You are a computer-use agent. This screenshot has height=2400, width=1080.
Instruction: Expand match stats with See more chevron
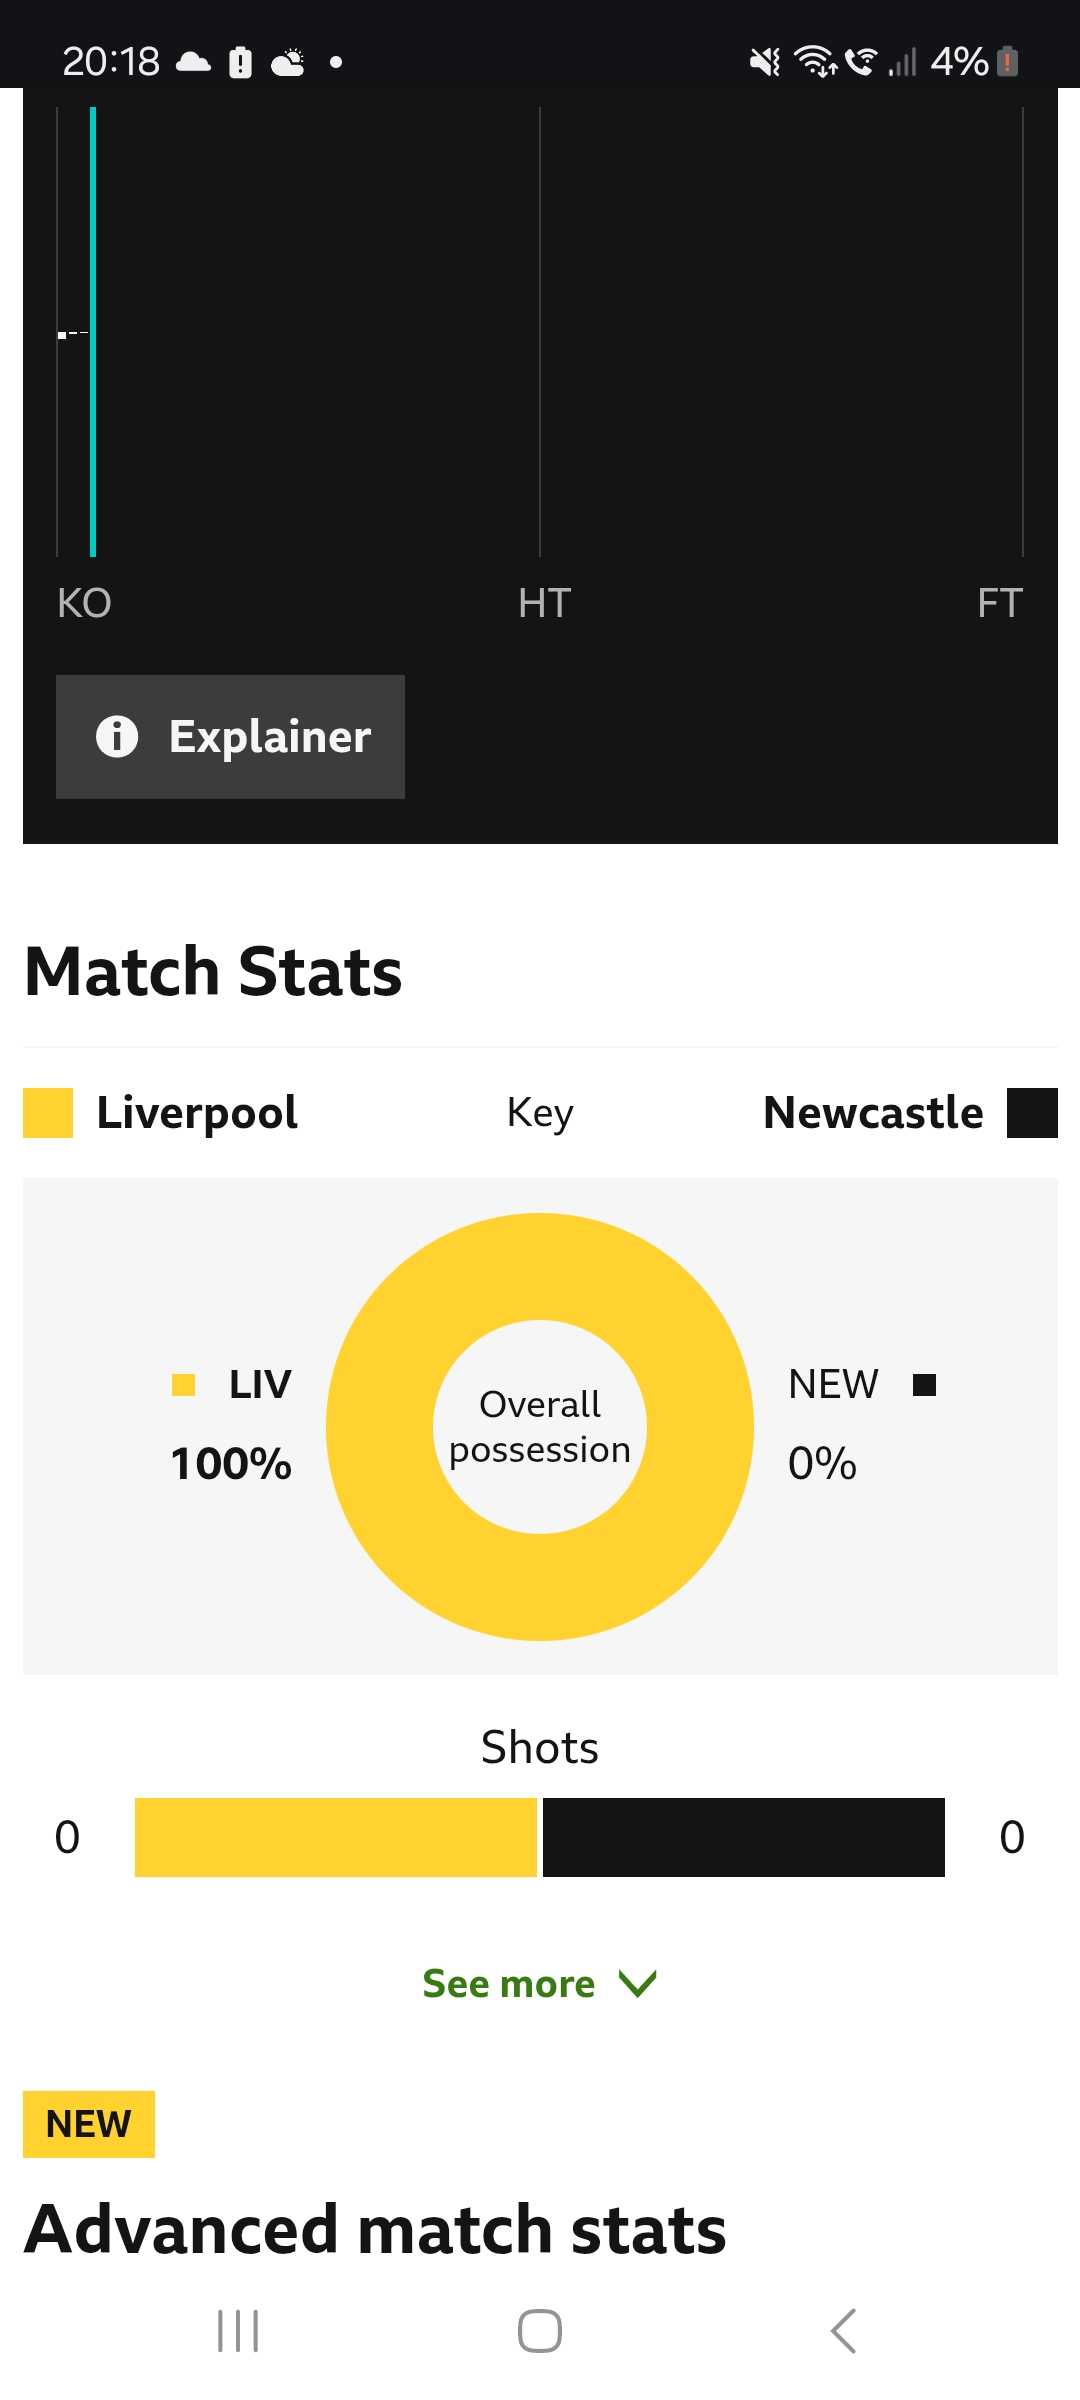tap(637, 1982)
